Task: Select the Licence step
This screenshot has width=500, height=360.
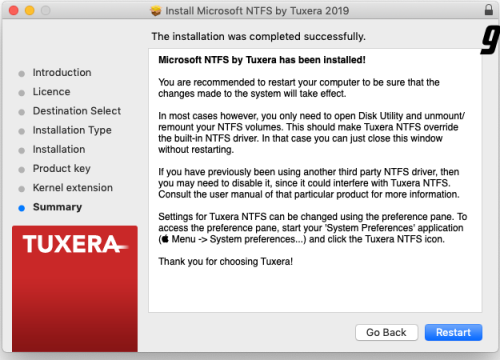Action: pyautogui.click(x=51, y=92)
